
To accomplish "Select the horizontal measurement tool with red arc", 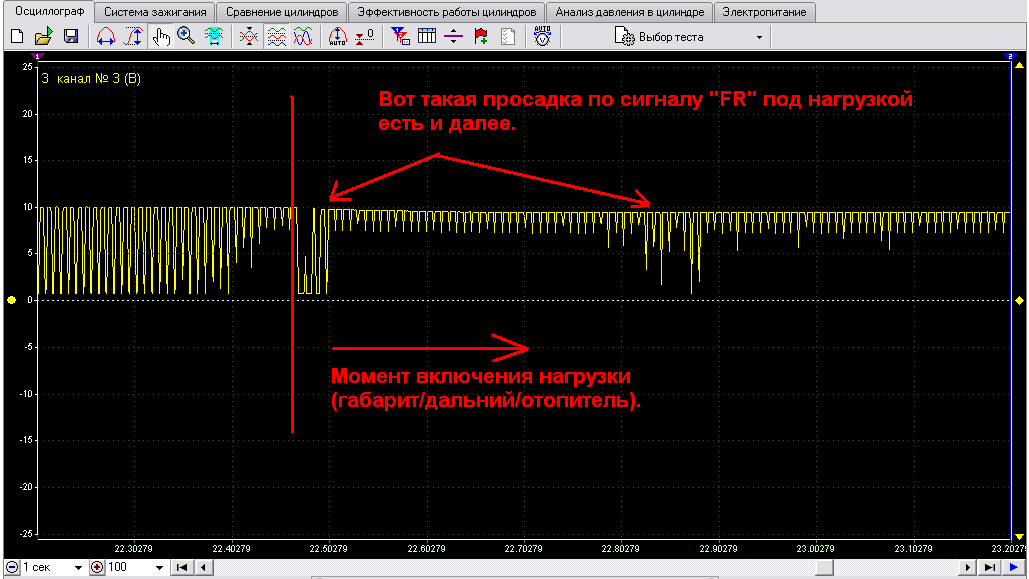I will pos(106,36).
